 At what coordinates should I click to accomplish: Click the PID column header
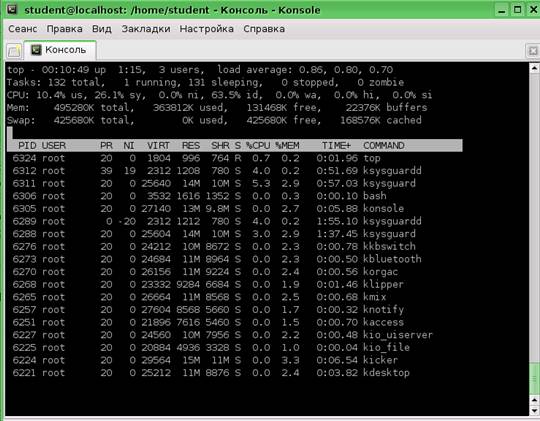[27, 146]
